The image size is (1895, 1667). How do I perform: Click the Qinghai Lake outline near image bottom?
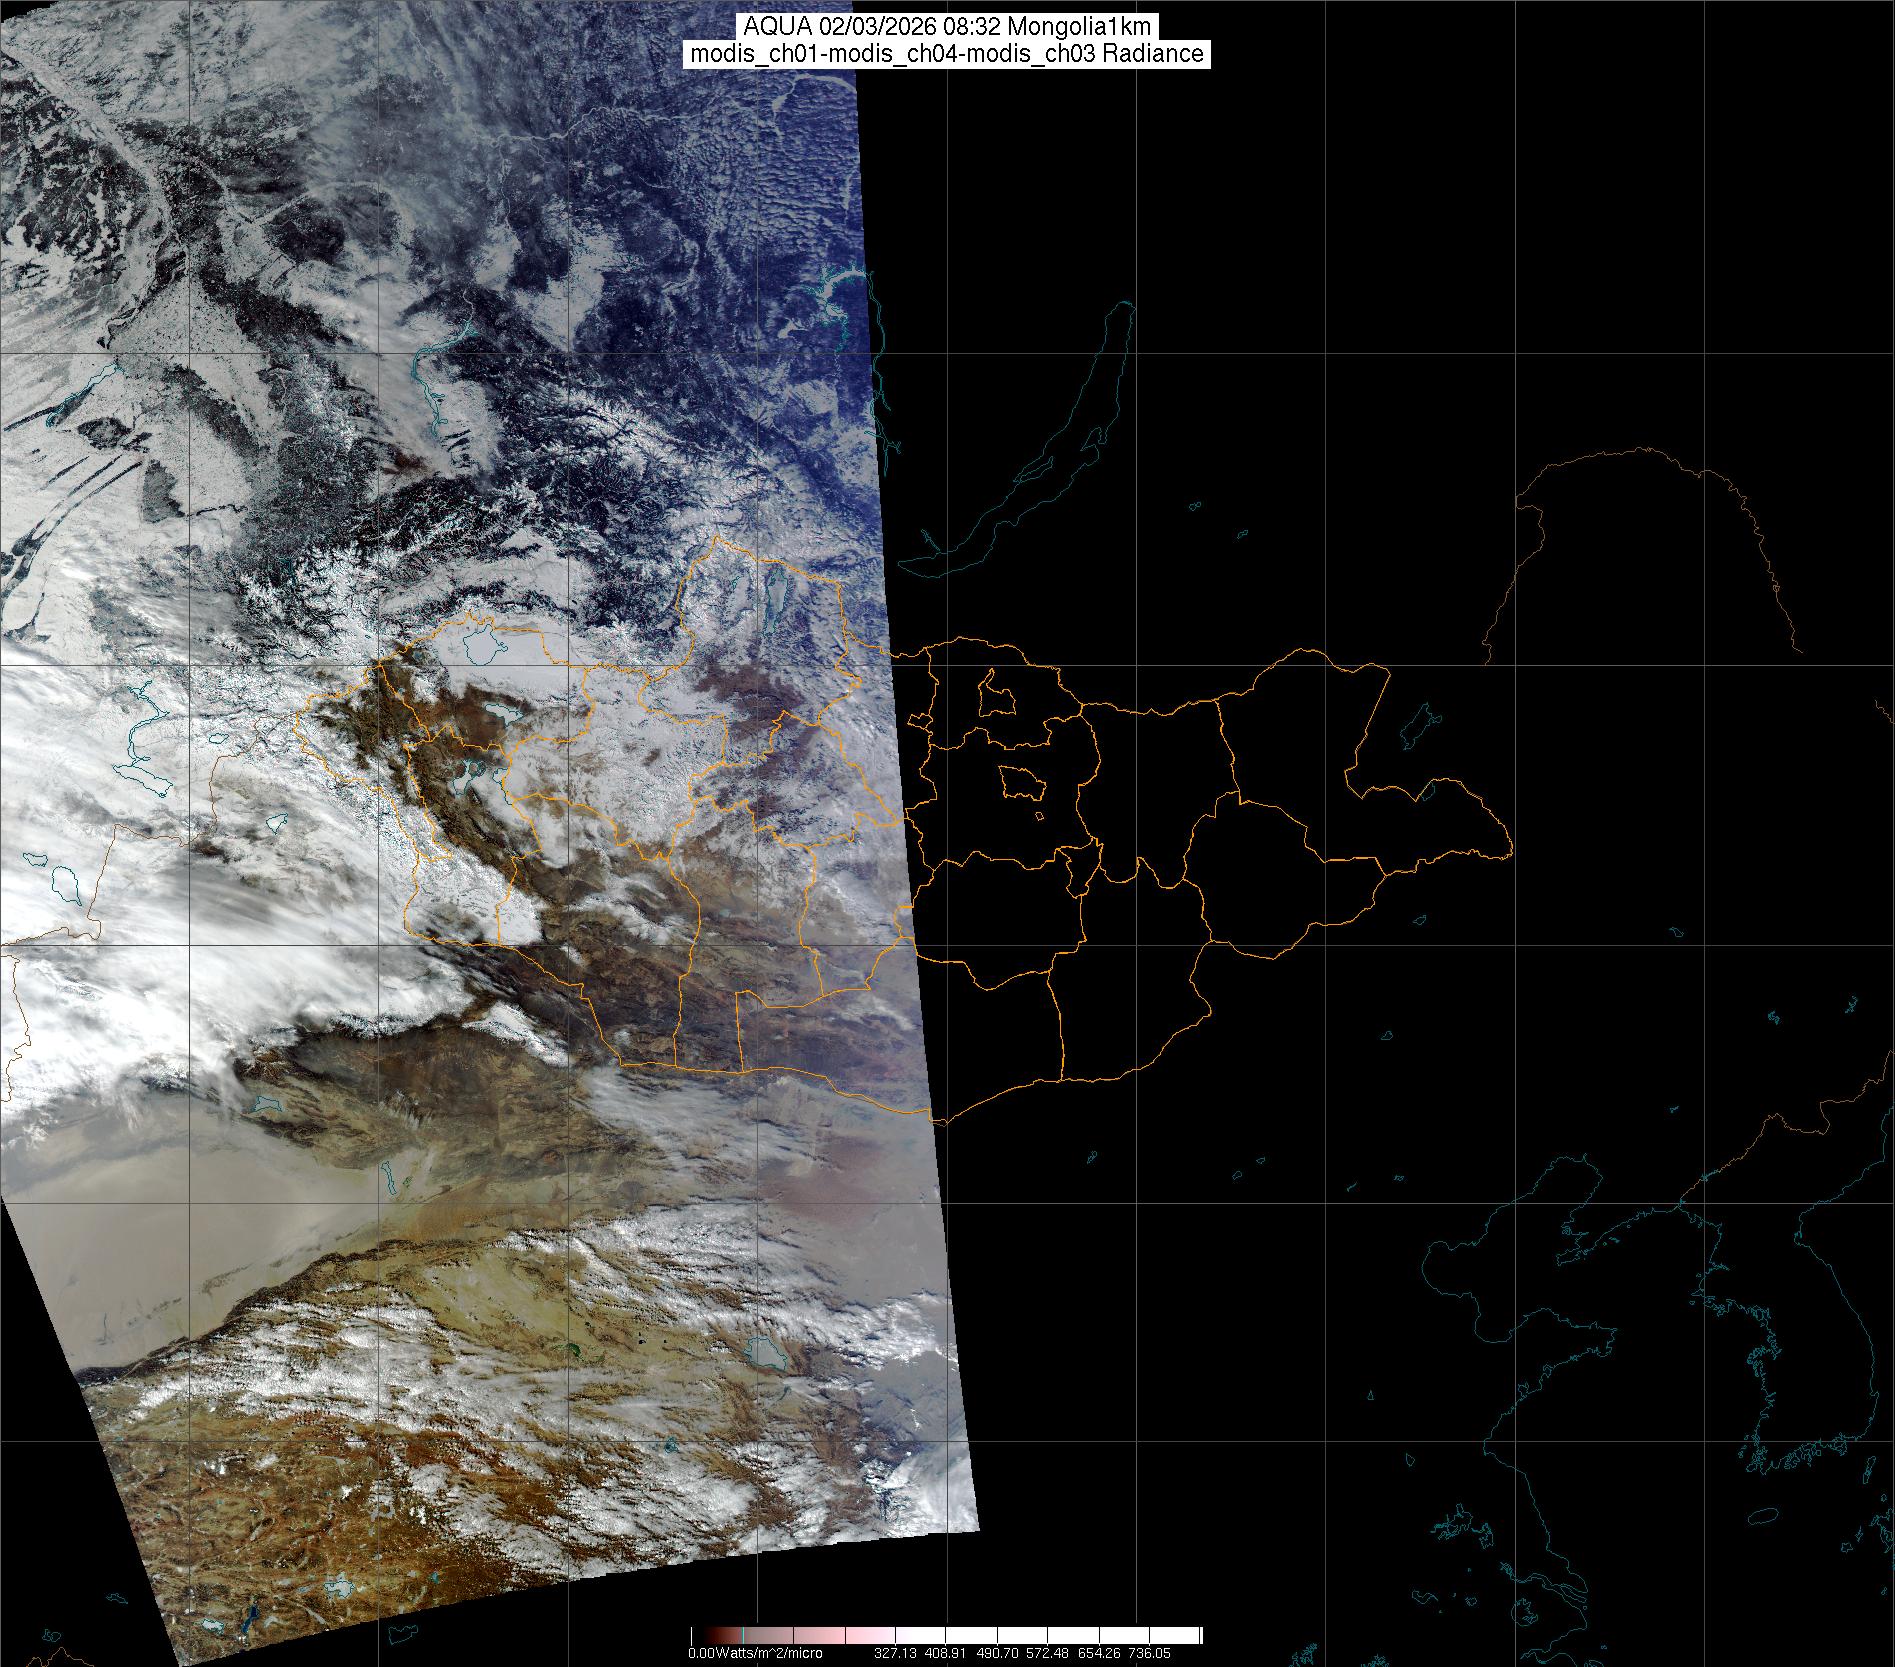[767, 1354]
